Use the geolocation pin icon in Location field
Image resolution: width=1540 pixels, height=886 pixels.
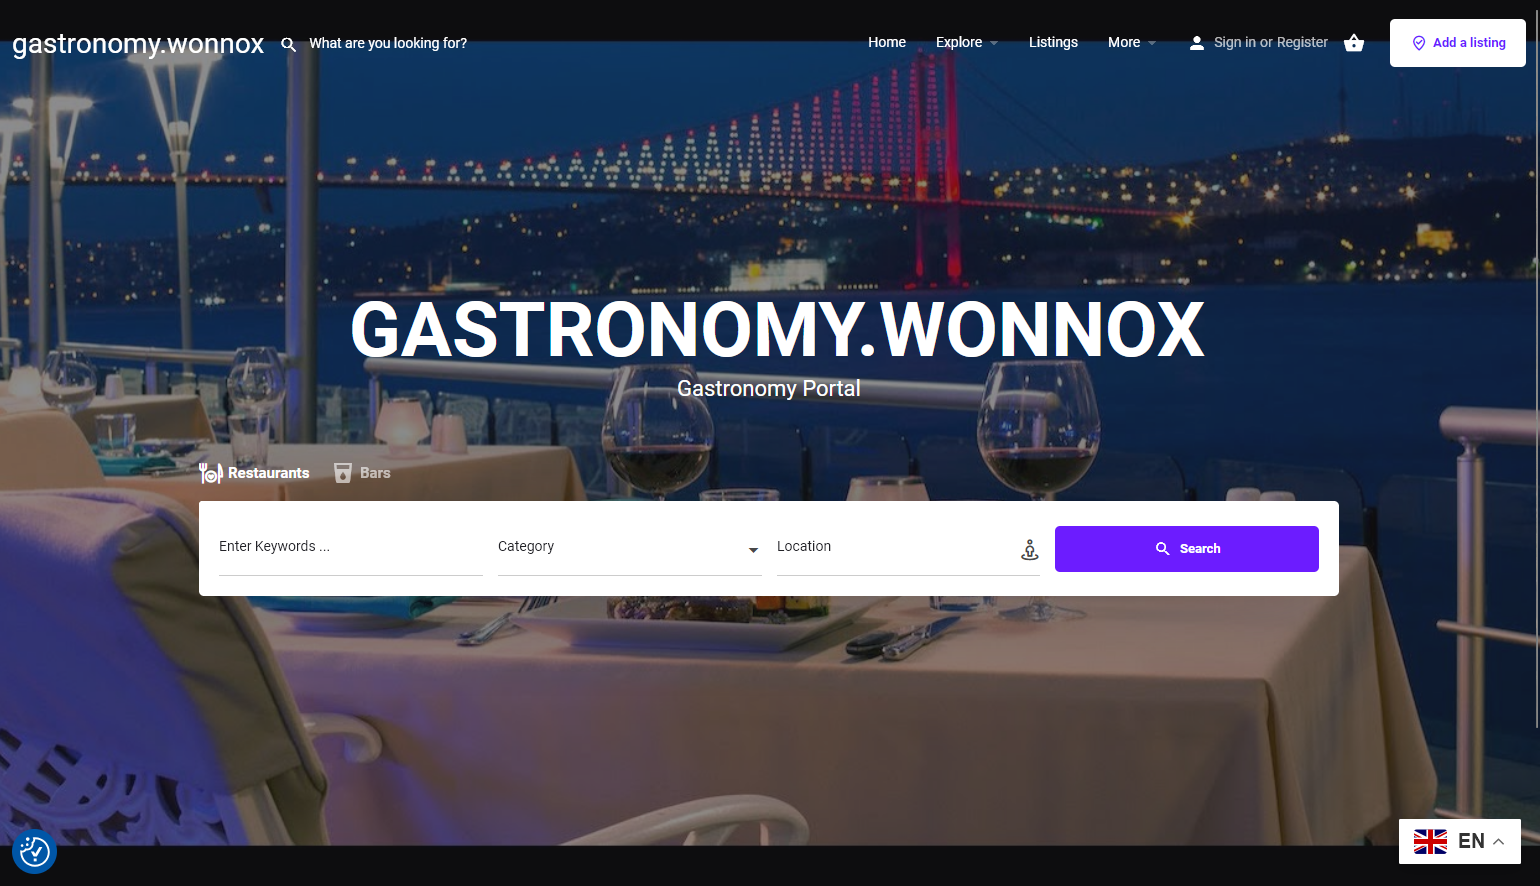1029,549
